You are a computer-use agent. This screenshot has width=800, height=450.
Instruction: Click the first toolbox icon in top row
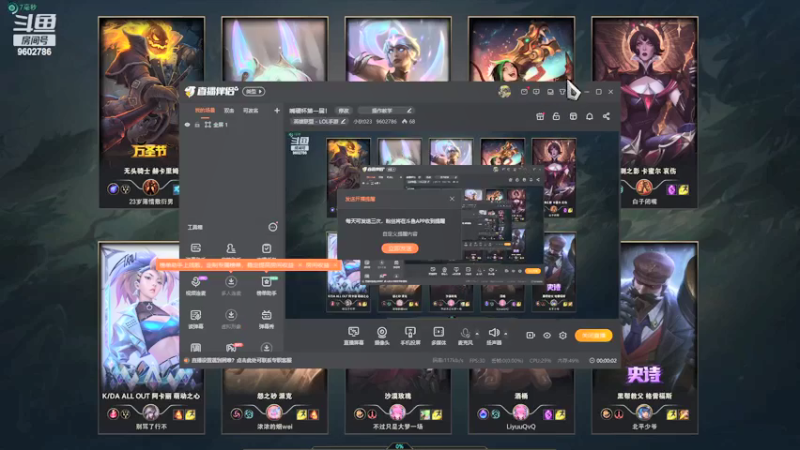point(195,248)
